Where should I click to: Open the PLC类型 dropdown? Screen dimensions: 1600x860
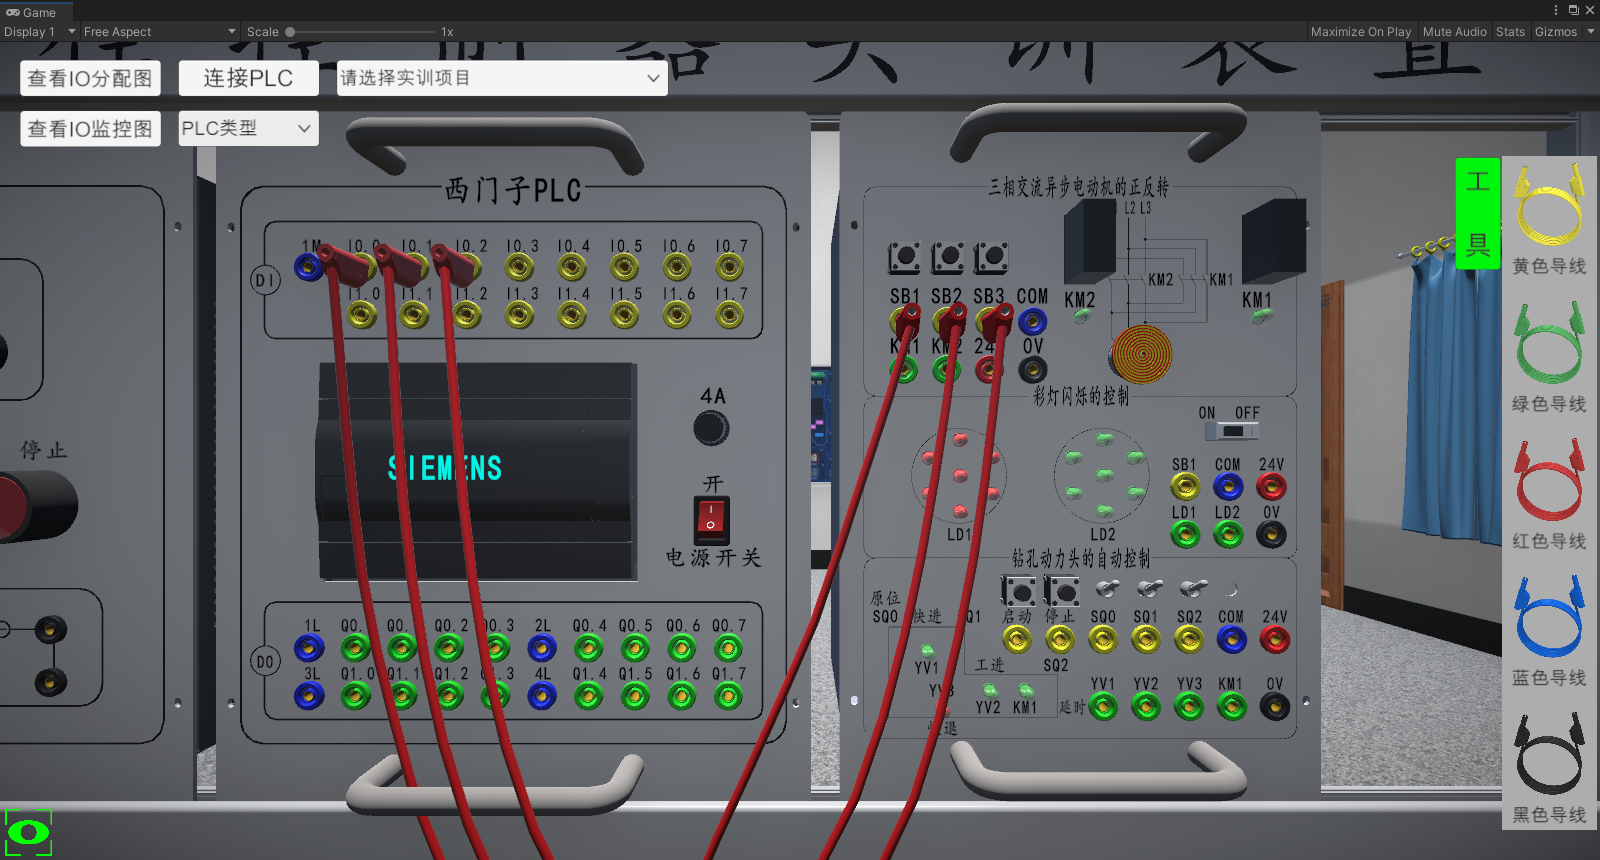(x=248, y=128)
